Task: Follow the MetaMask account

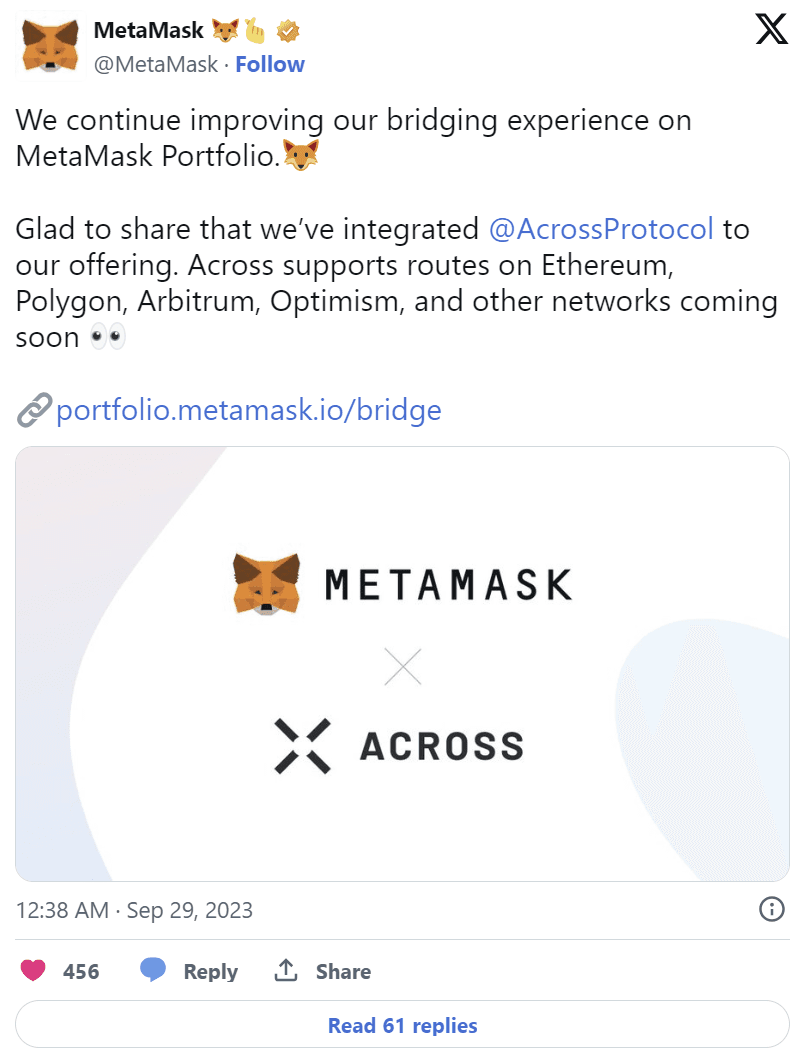Action: point(270,65)
